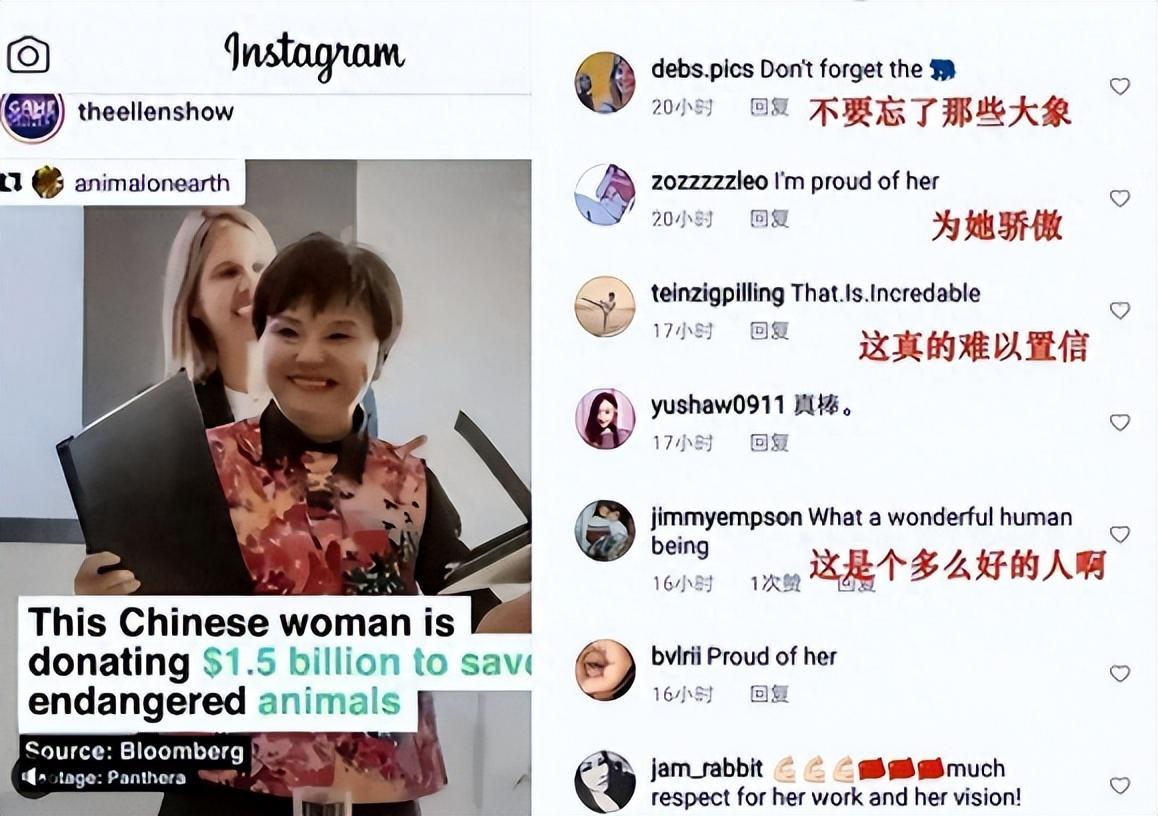The width and height of the screenshot is (1158, 816).
Task: Open theellenshow username link
Action: [156, 112]
